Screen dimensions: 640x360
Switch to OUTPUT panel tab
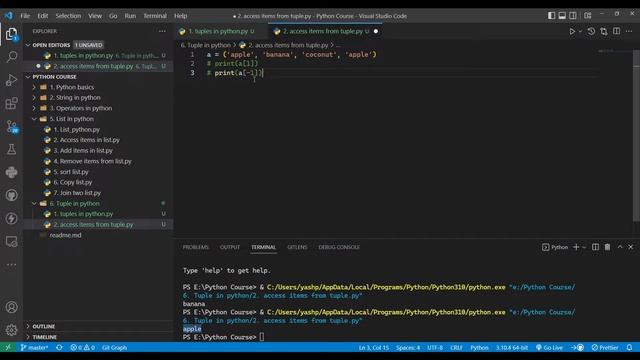coord(230,247)
